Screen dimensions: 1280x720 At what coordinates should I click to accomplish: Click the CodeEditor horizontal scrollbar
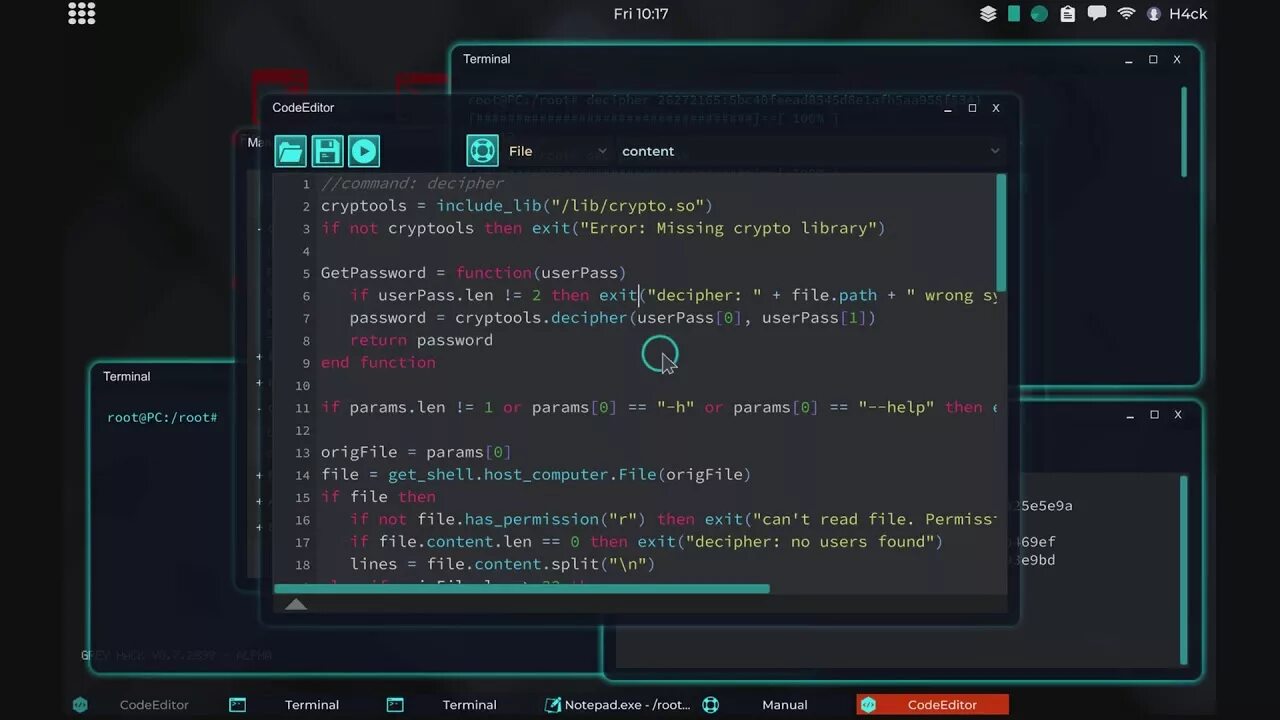pyautogui.click(x=522, y=589)
